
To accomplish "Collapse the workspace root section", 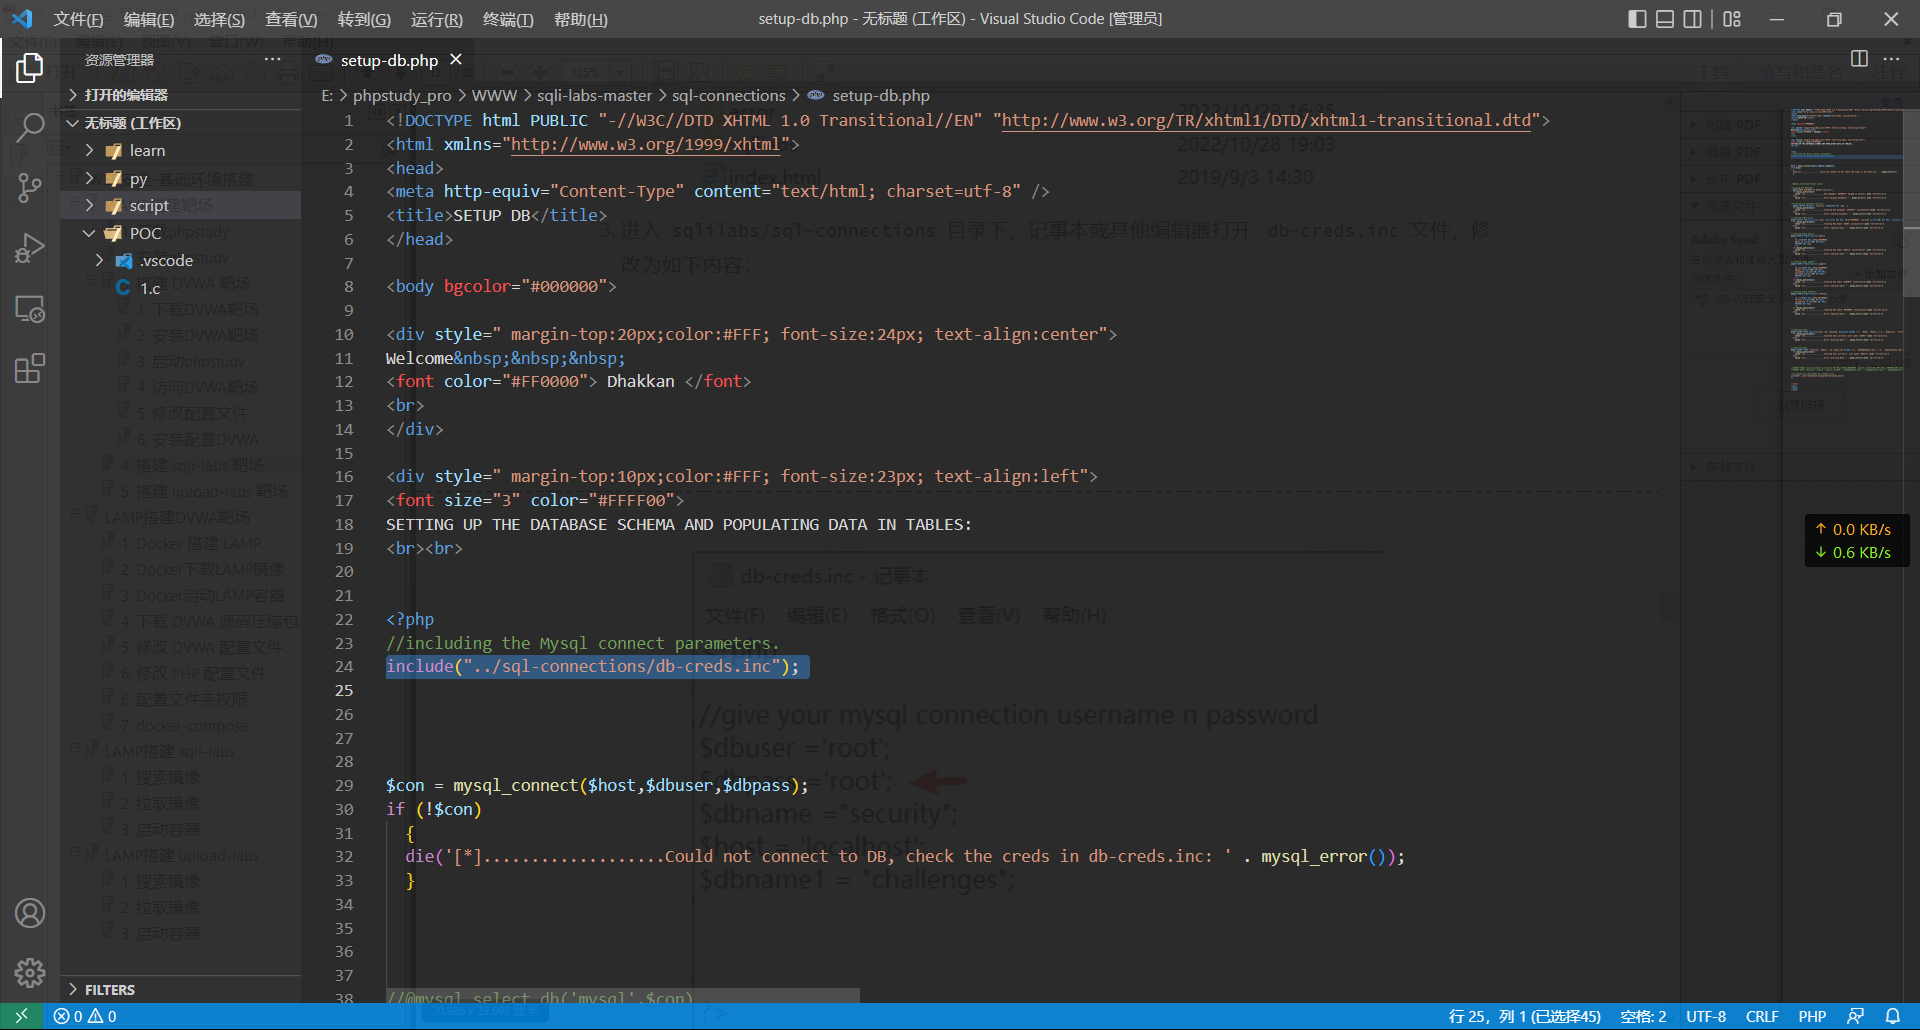I will (180, 123).
